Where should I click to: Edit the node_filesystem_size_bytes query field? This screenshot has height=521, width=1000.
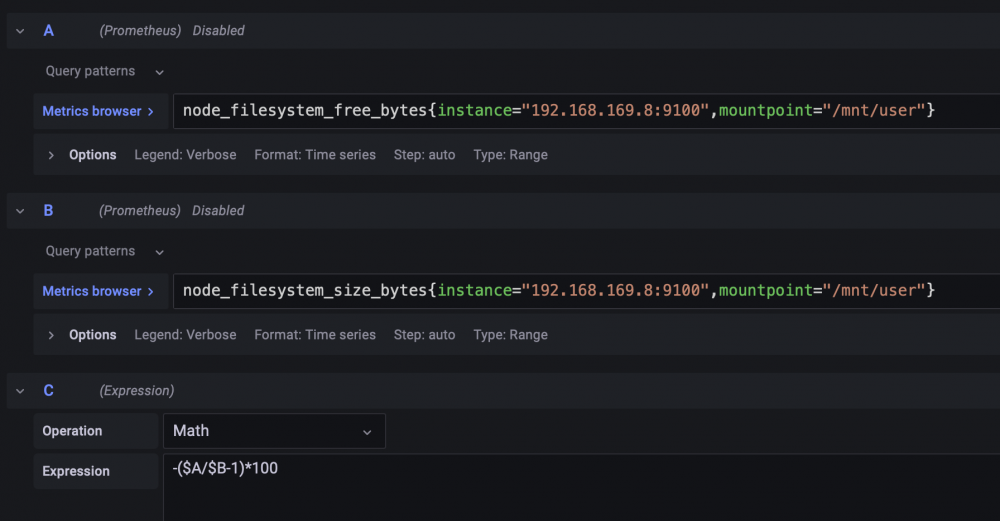(586, 291)
